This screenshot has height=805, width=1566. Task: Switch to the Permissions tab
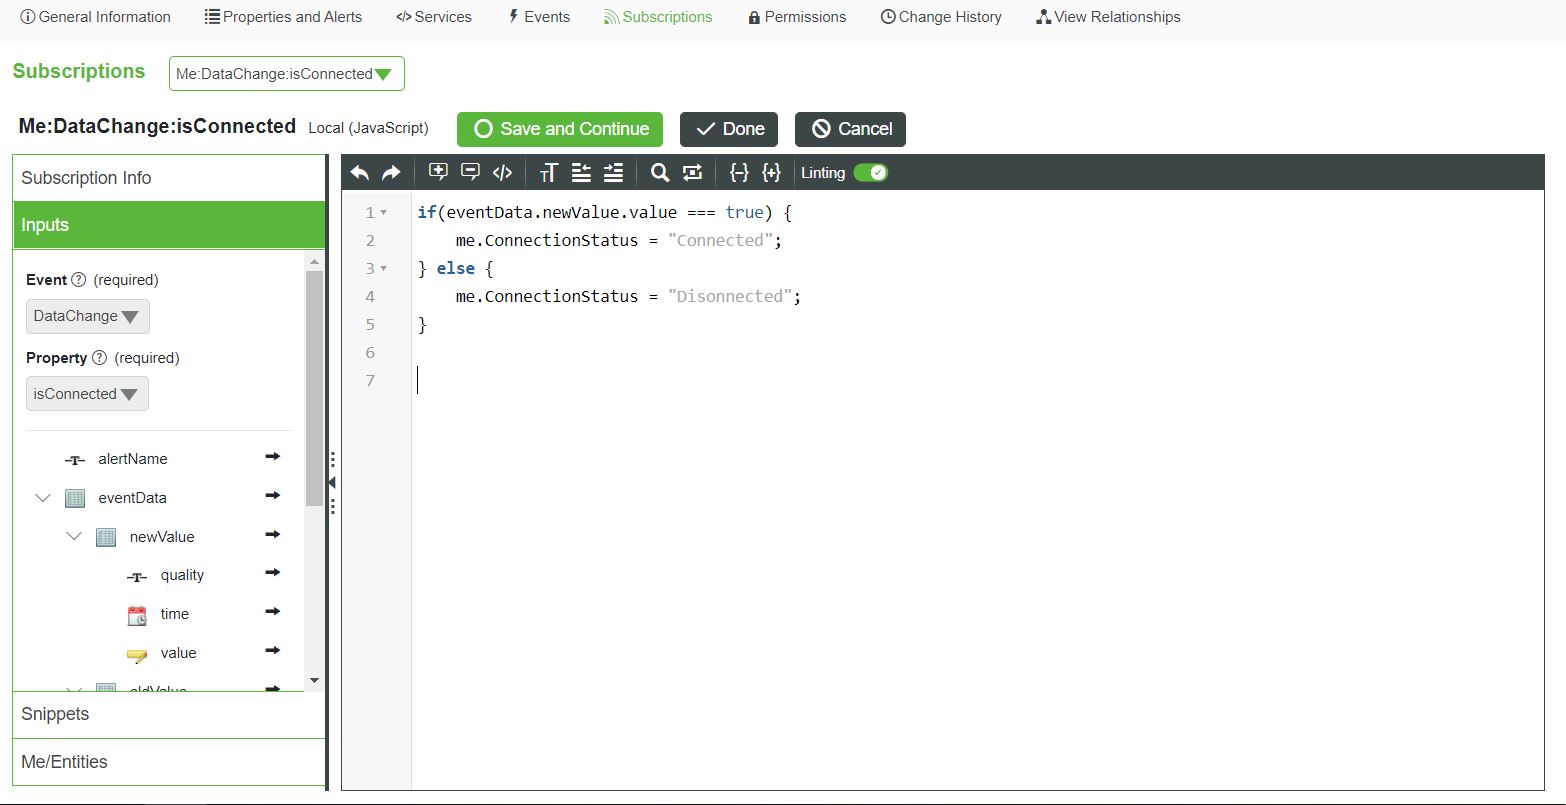(x=796, y=16)
